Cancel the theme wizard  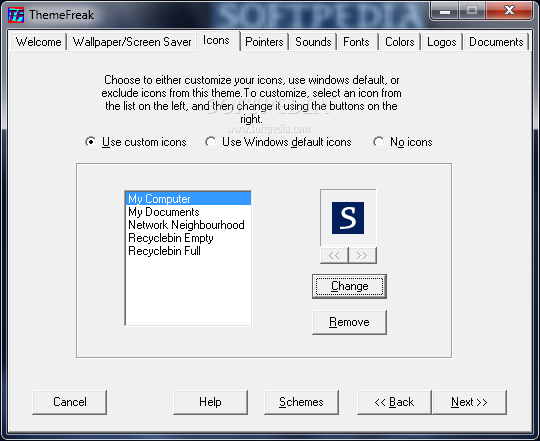(70, 402)
